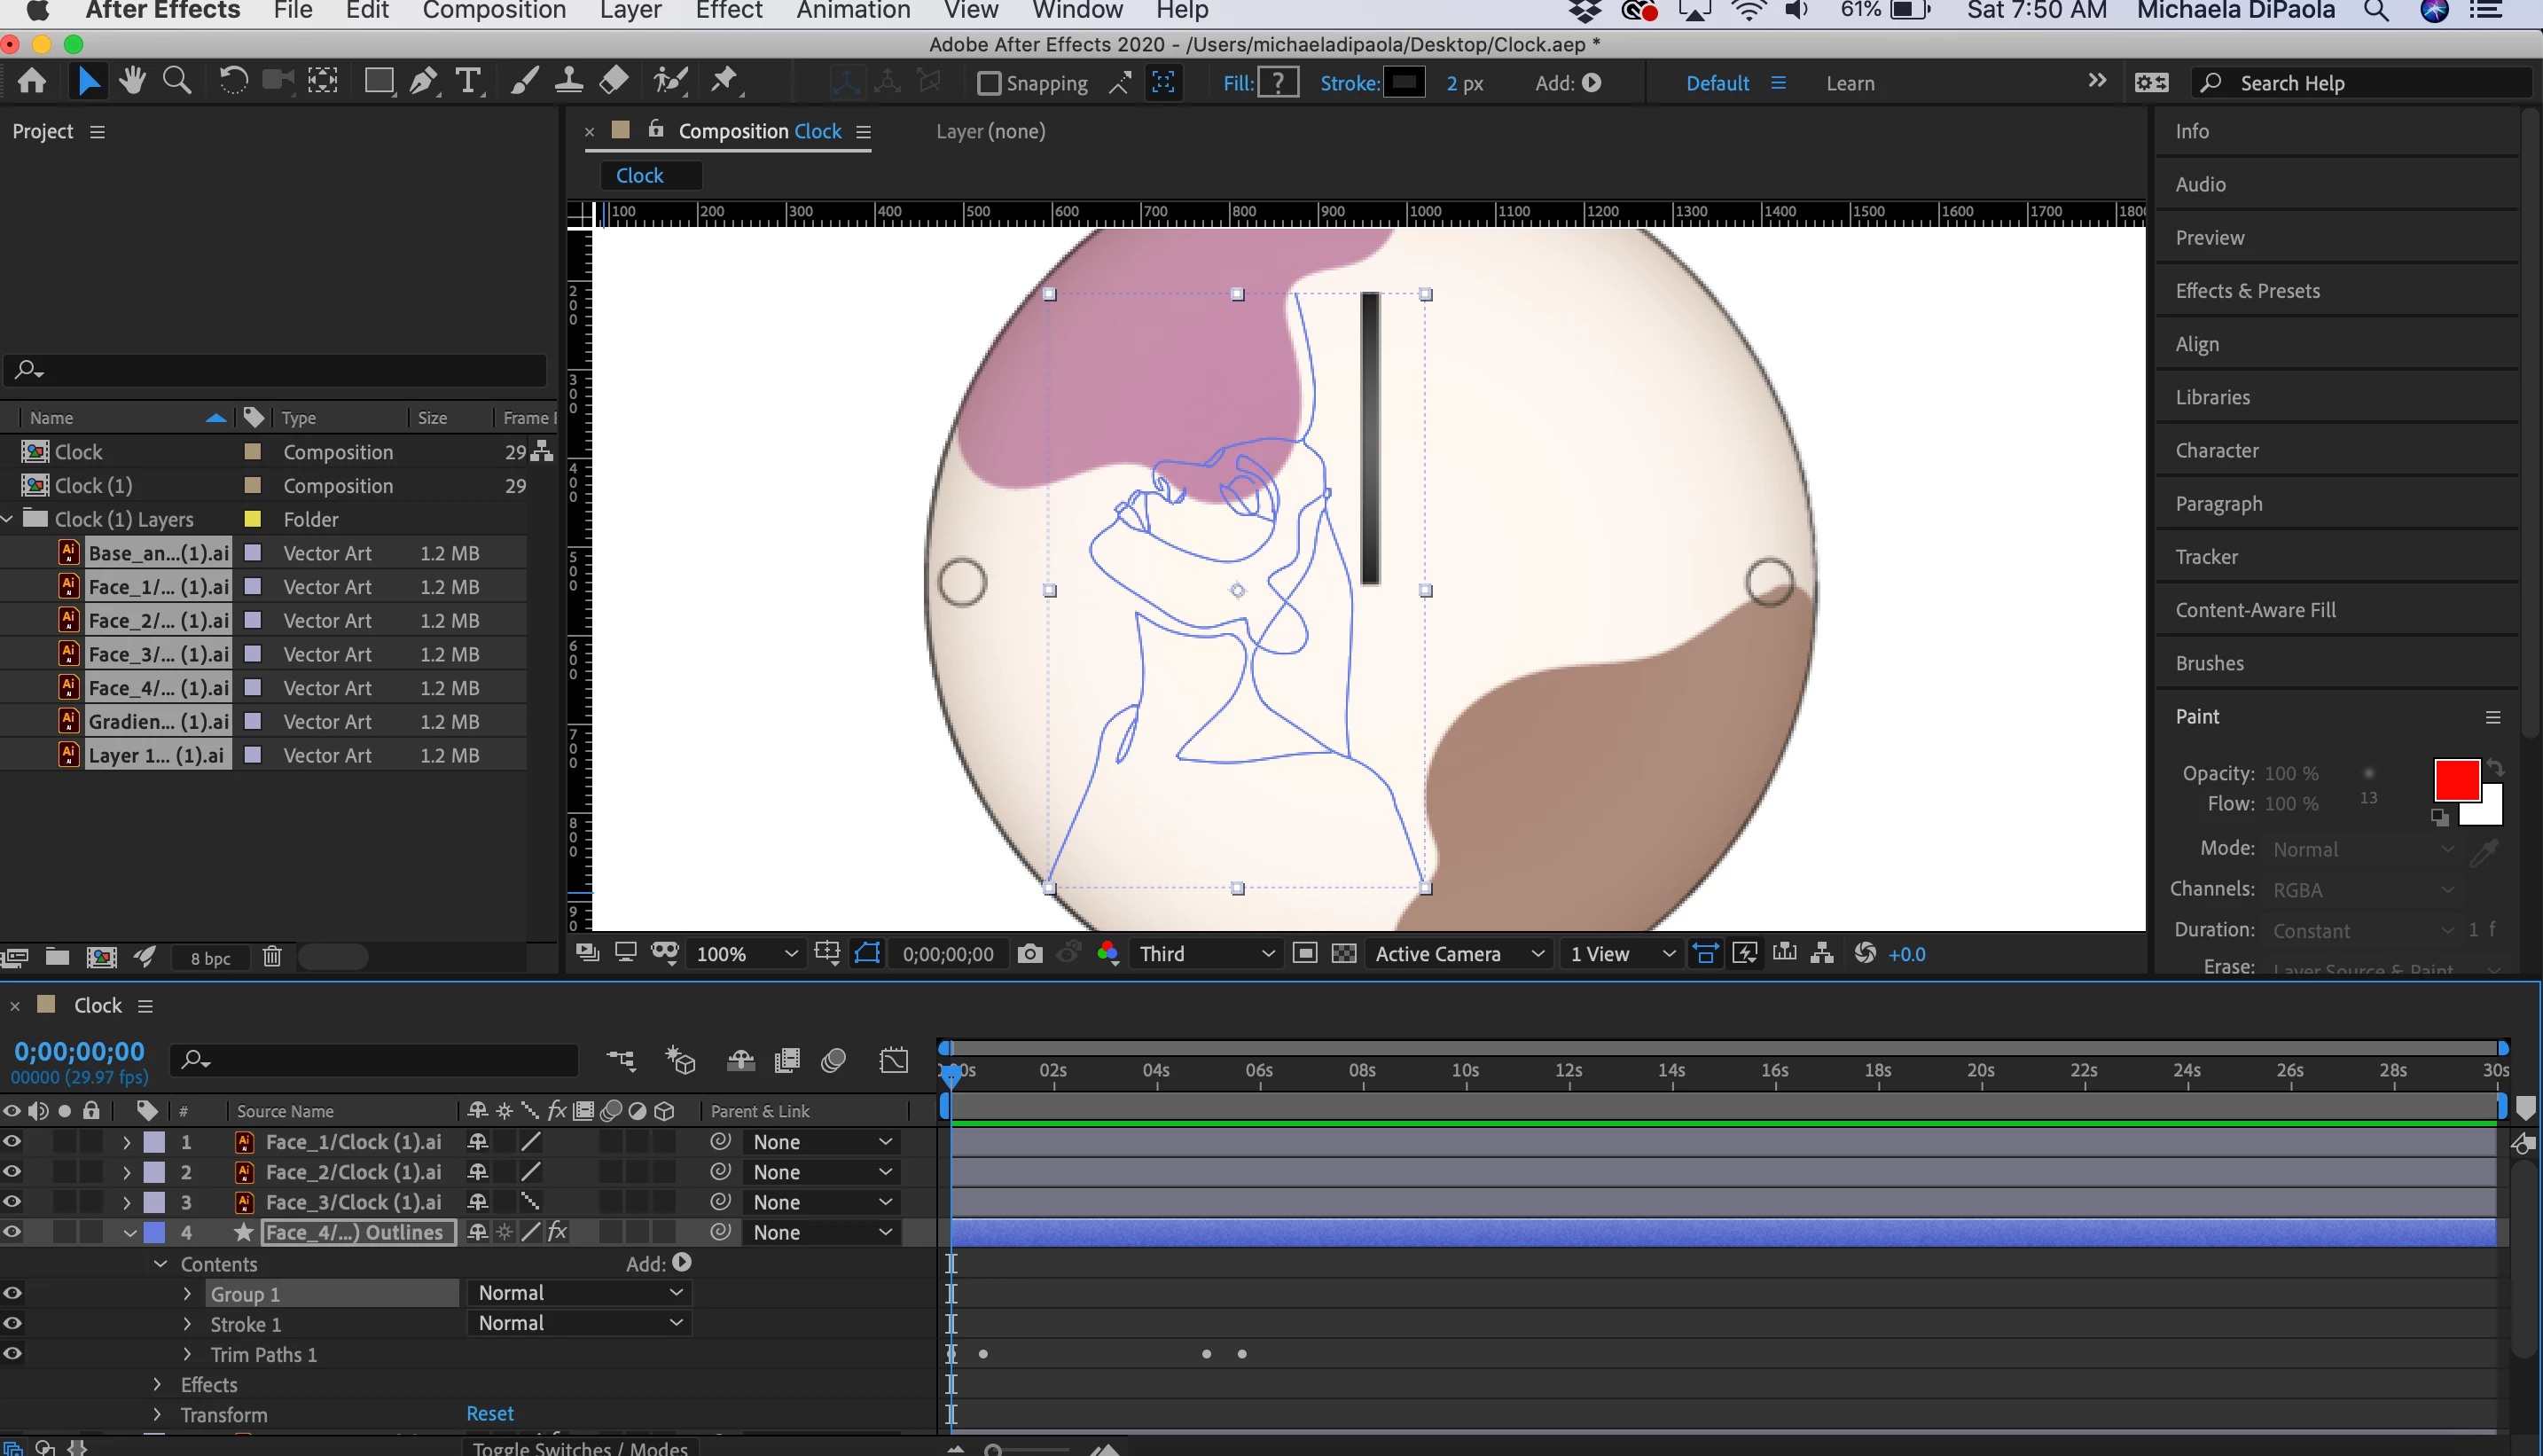Click the snapshot camera icon
2543x1456 pixels.
click(1029, 954)
